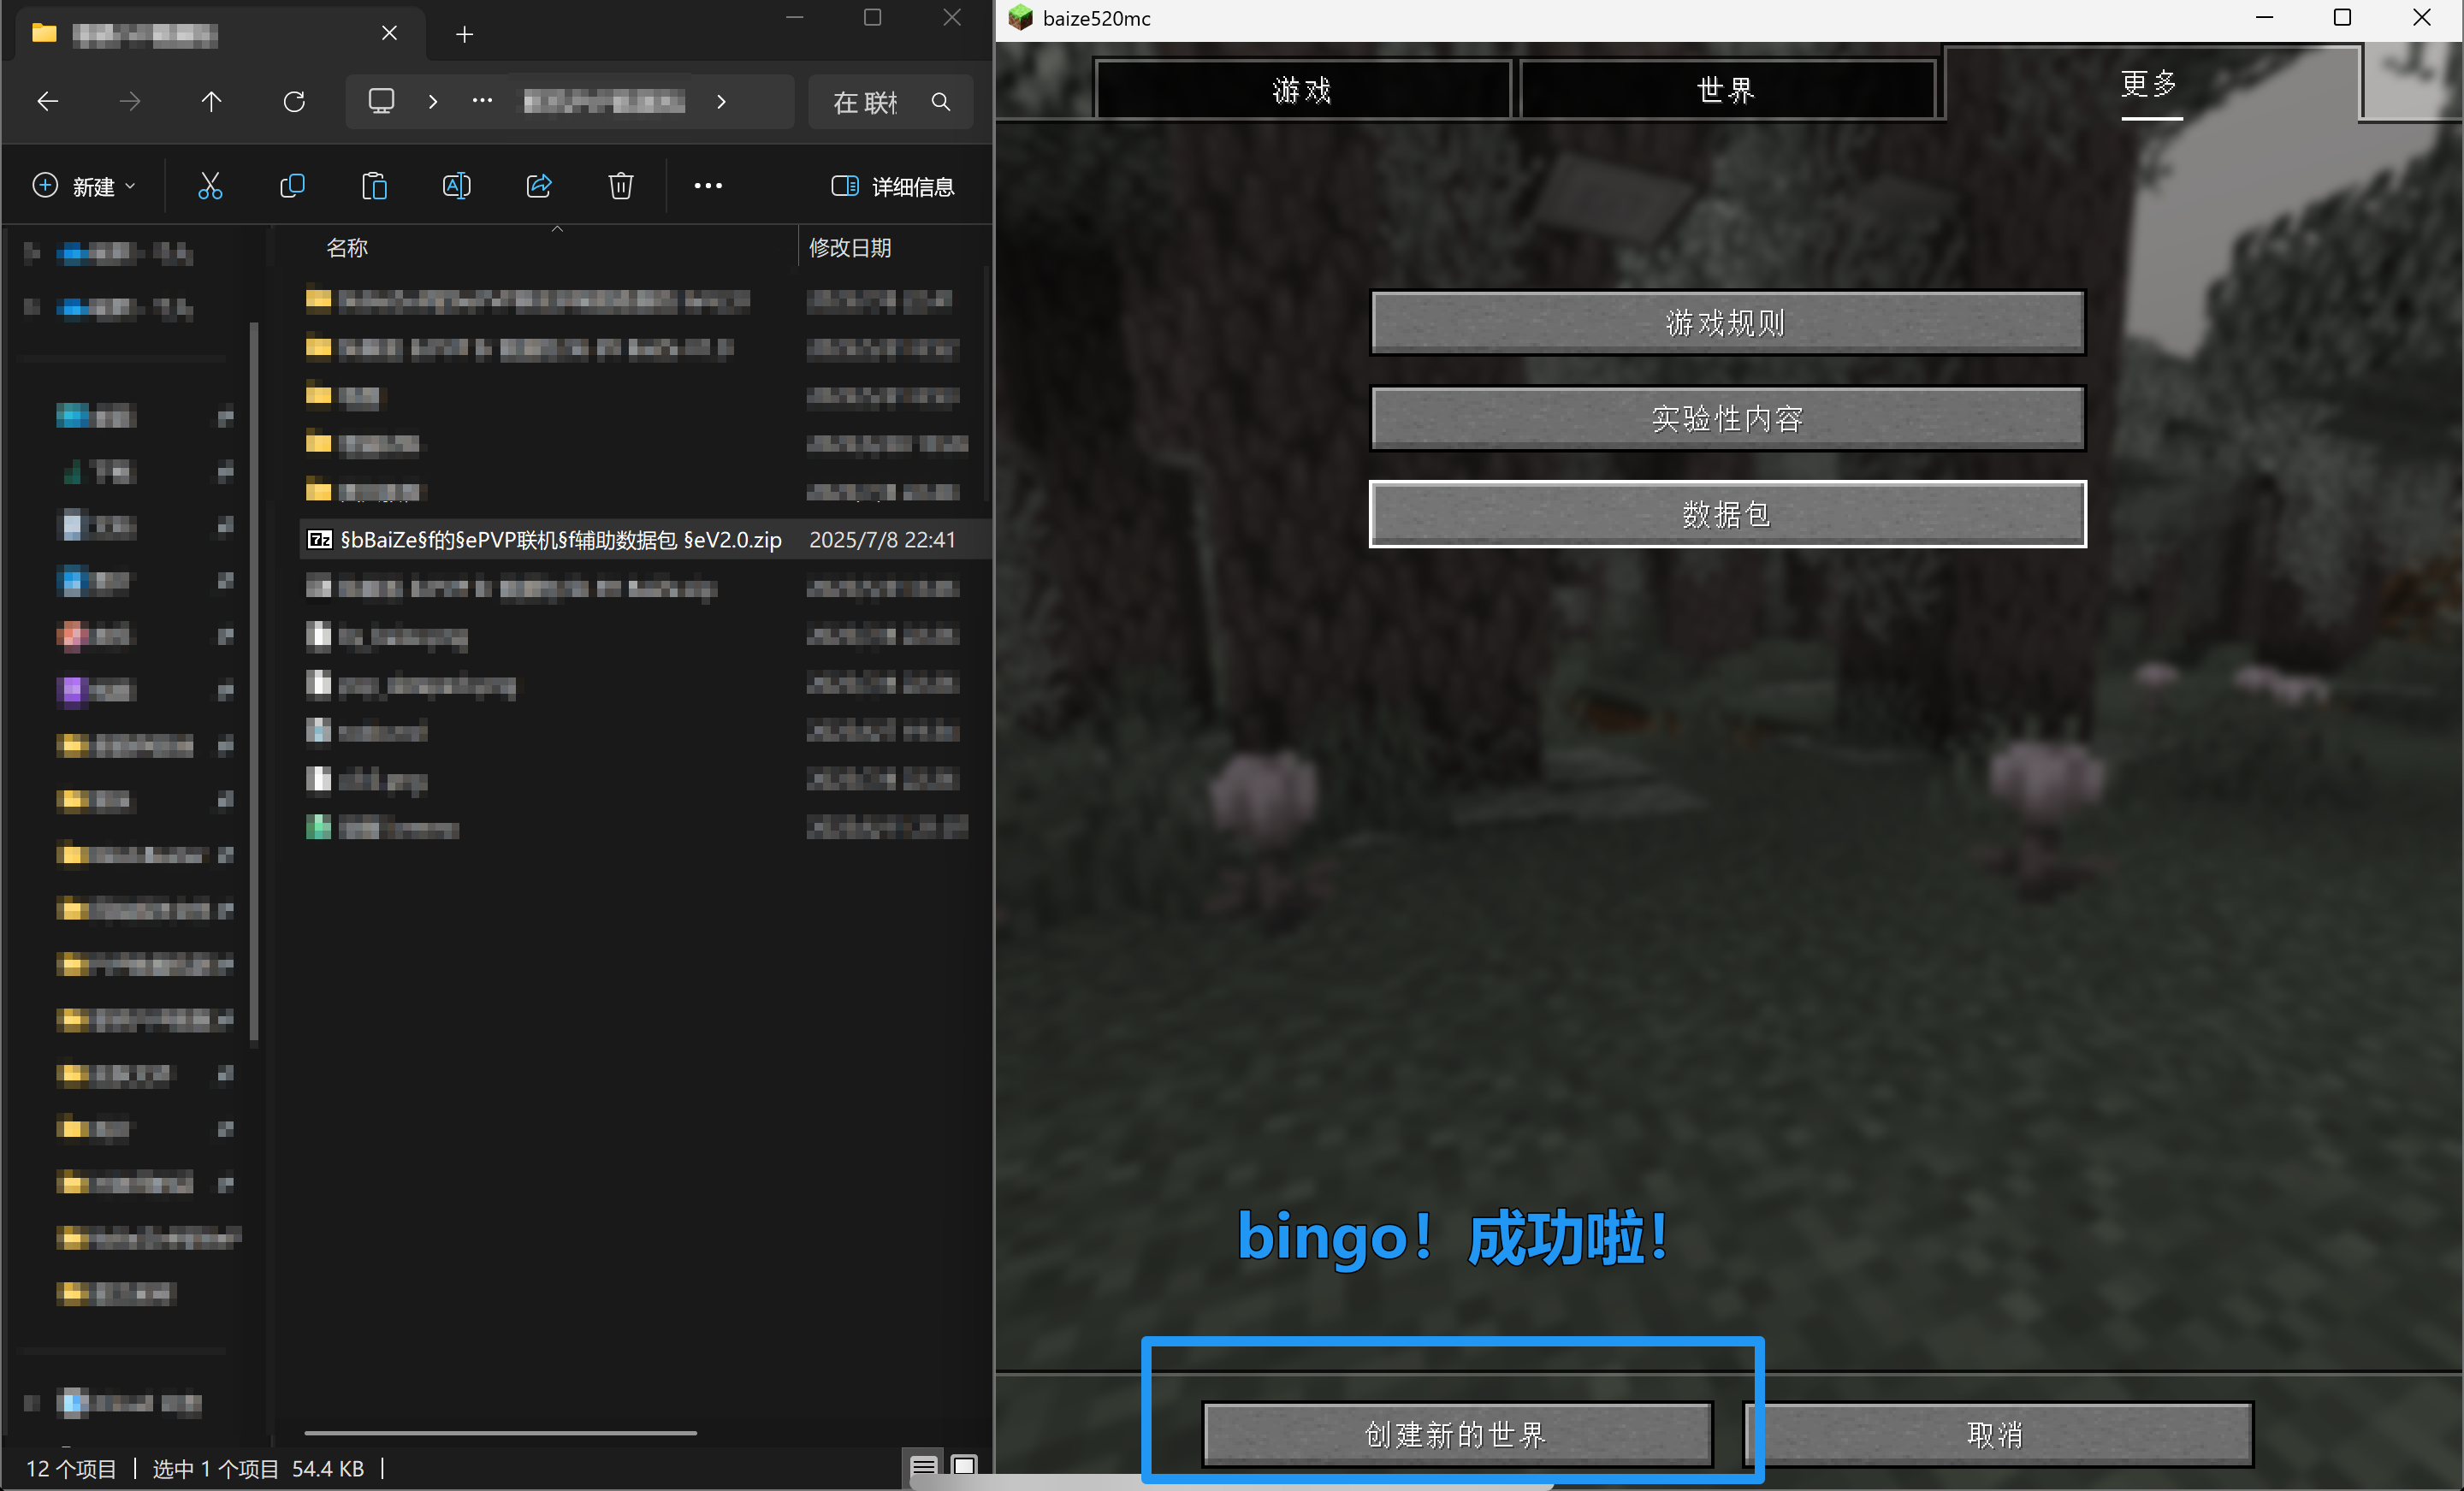Click the navigation pane vertical scrollbar
2464x1491 pixels.
254,684
